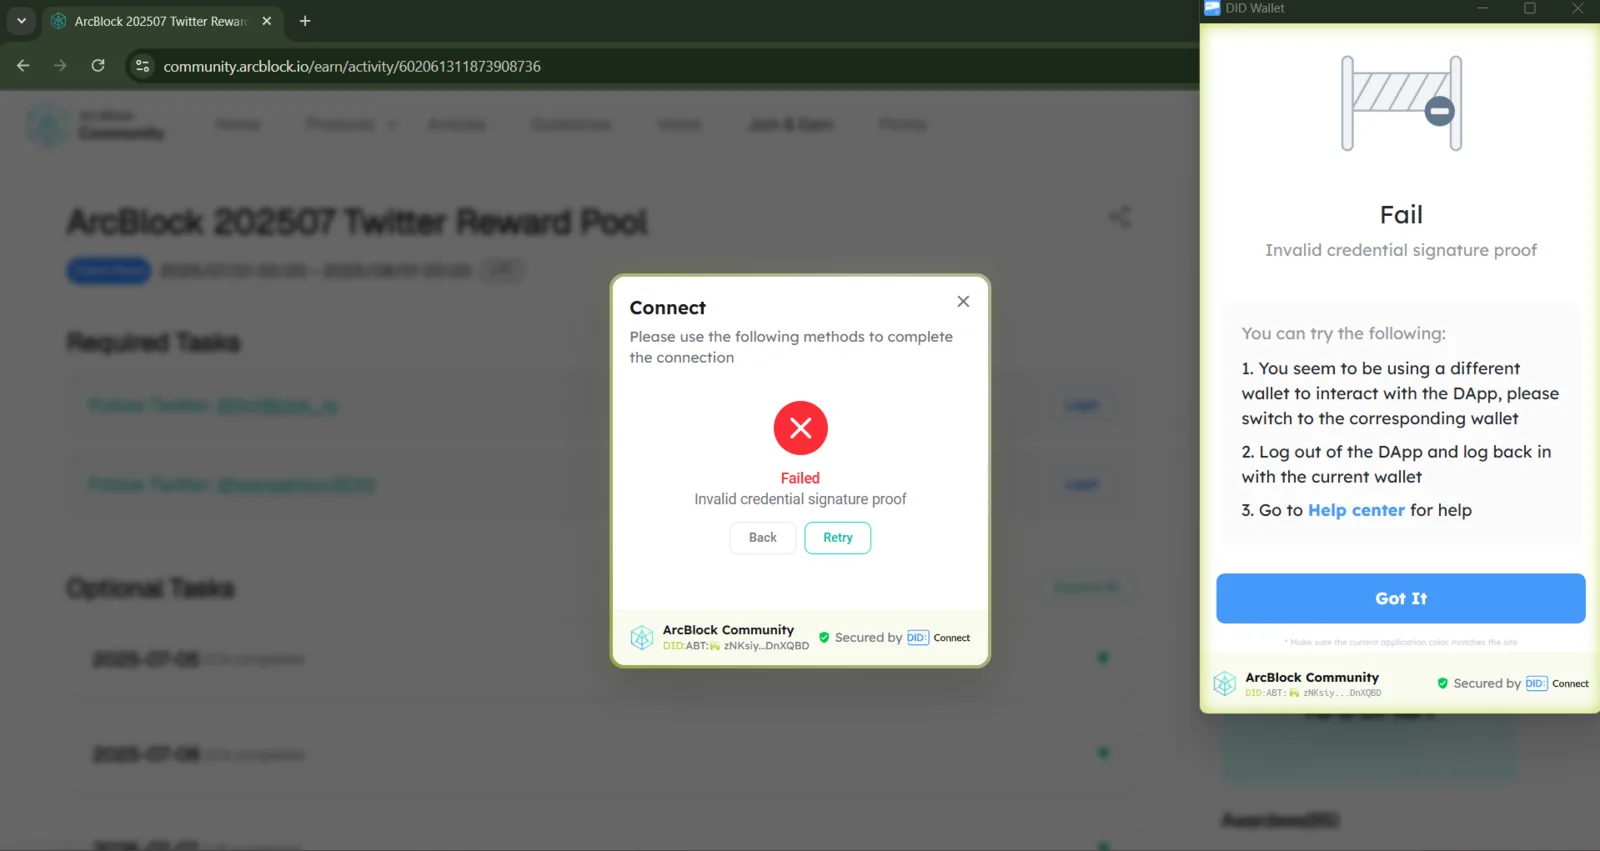This screenshot has height=851, width=1600.
Task: Close the DID Wallet window
Action: point(1577,8)
